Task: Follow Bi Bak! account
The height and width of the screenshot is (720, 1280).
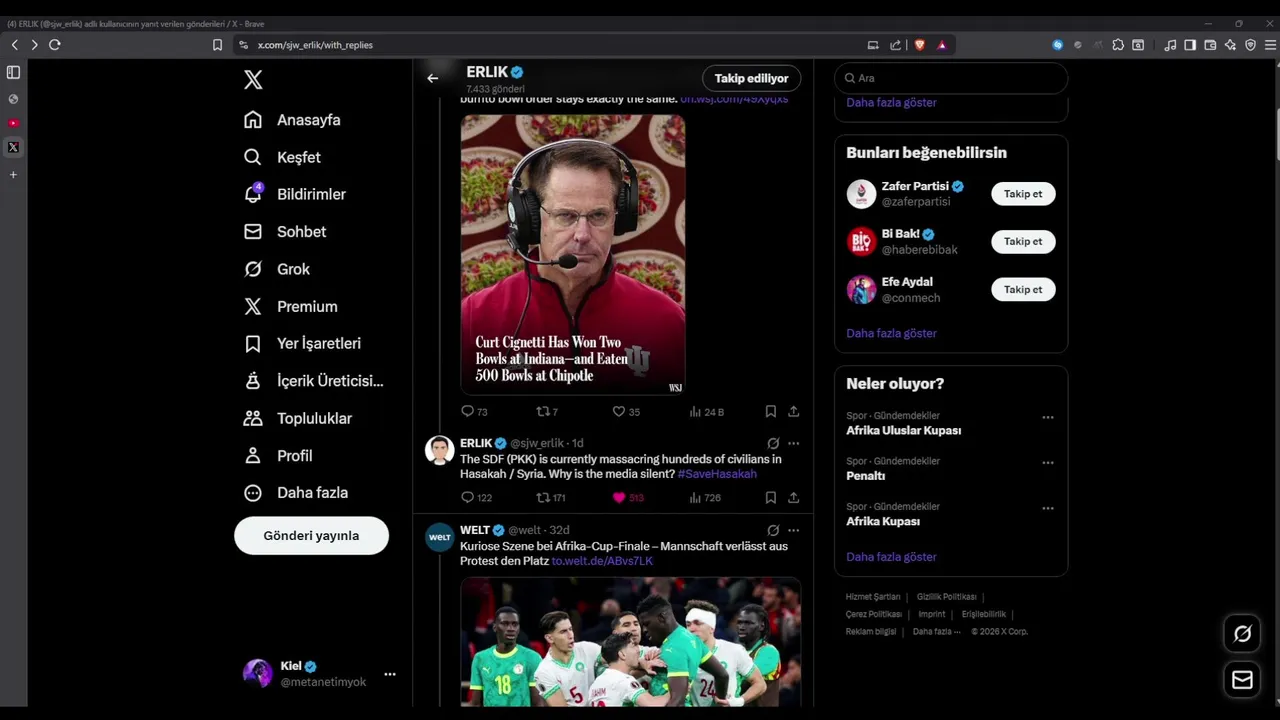Action: (1023, 241)
